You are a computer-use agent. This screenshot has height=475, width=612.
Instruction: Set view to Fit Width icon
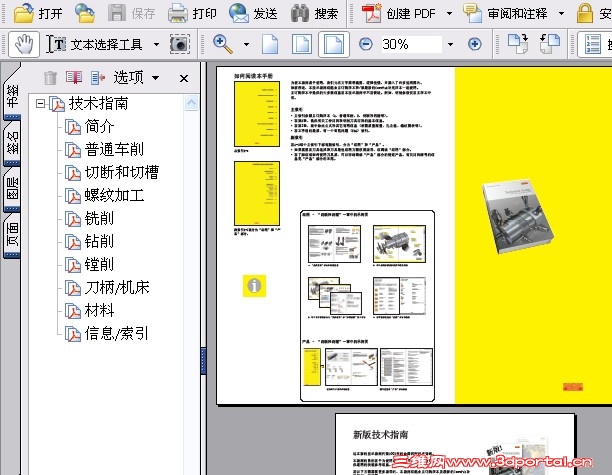click(334, 44)
